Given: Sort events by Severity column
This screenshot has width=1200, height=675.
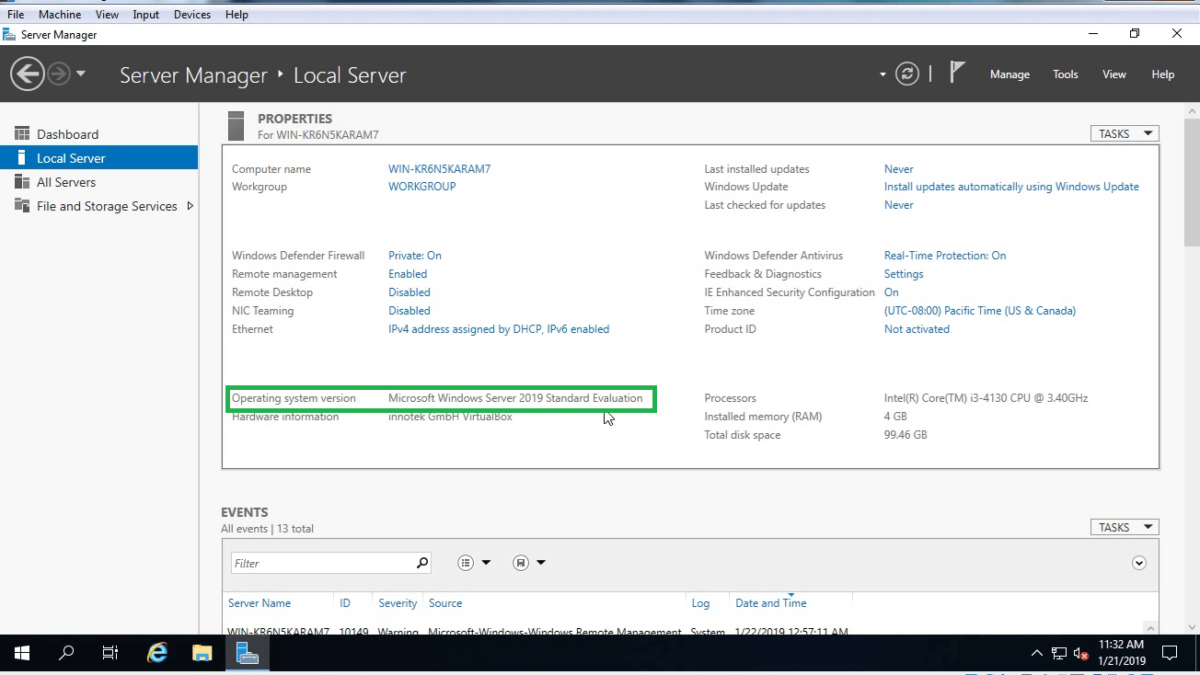Looking at the screenshot, I should (x=397, y=603).
